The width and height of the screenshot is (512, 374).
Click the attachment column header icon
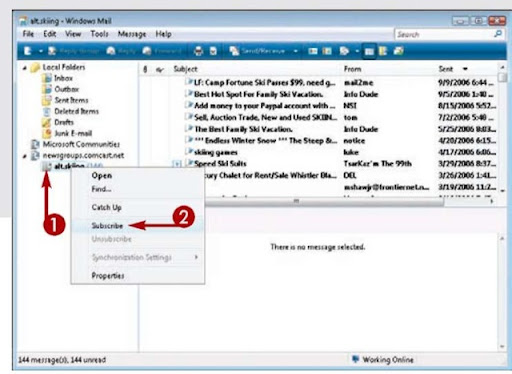(145, 69)
